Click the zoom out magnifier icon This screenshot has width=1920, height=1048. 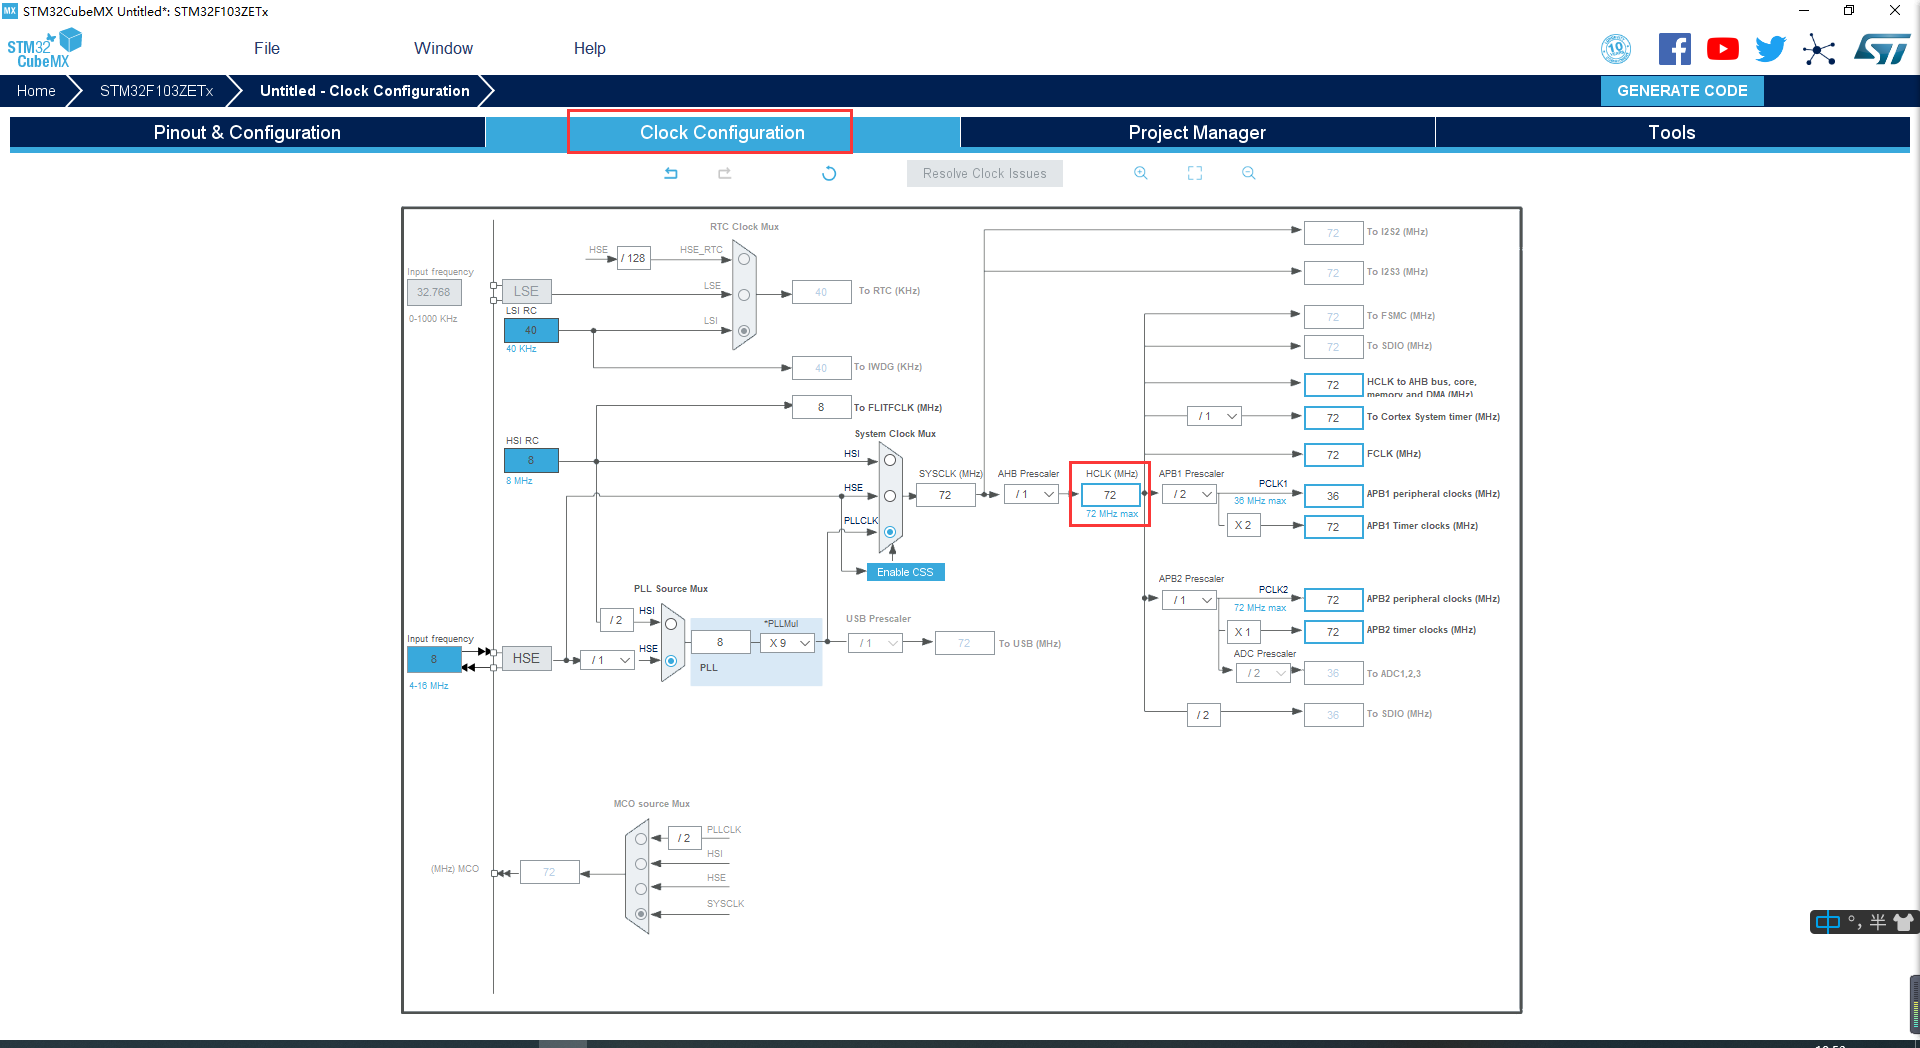[1249, 173]
